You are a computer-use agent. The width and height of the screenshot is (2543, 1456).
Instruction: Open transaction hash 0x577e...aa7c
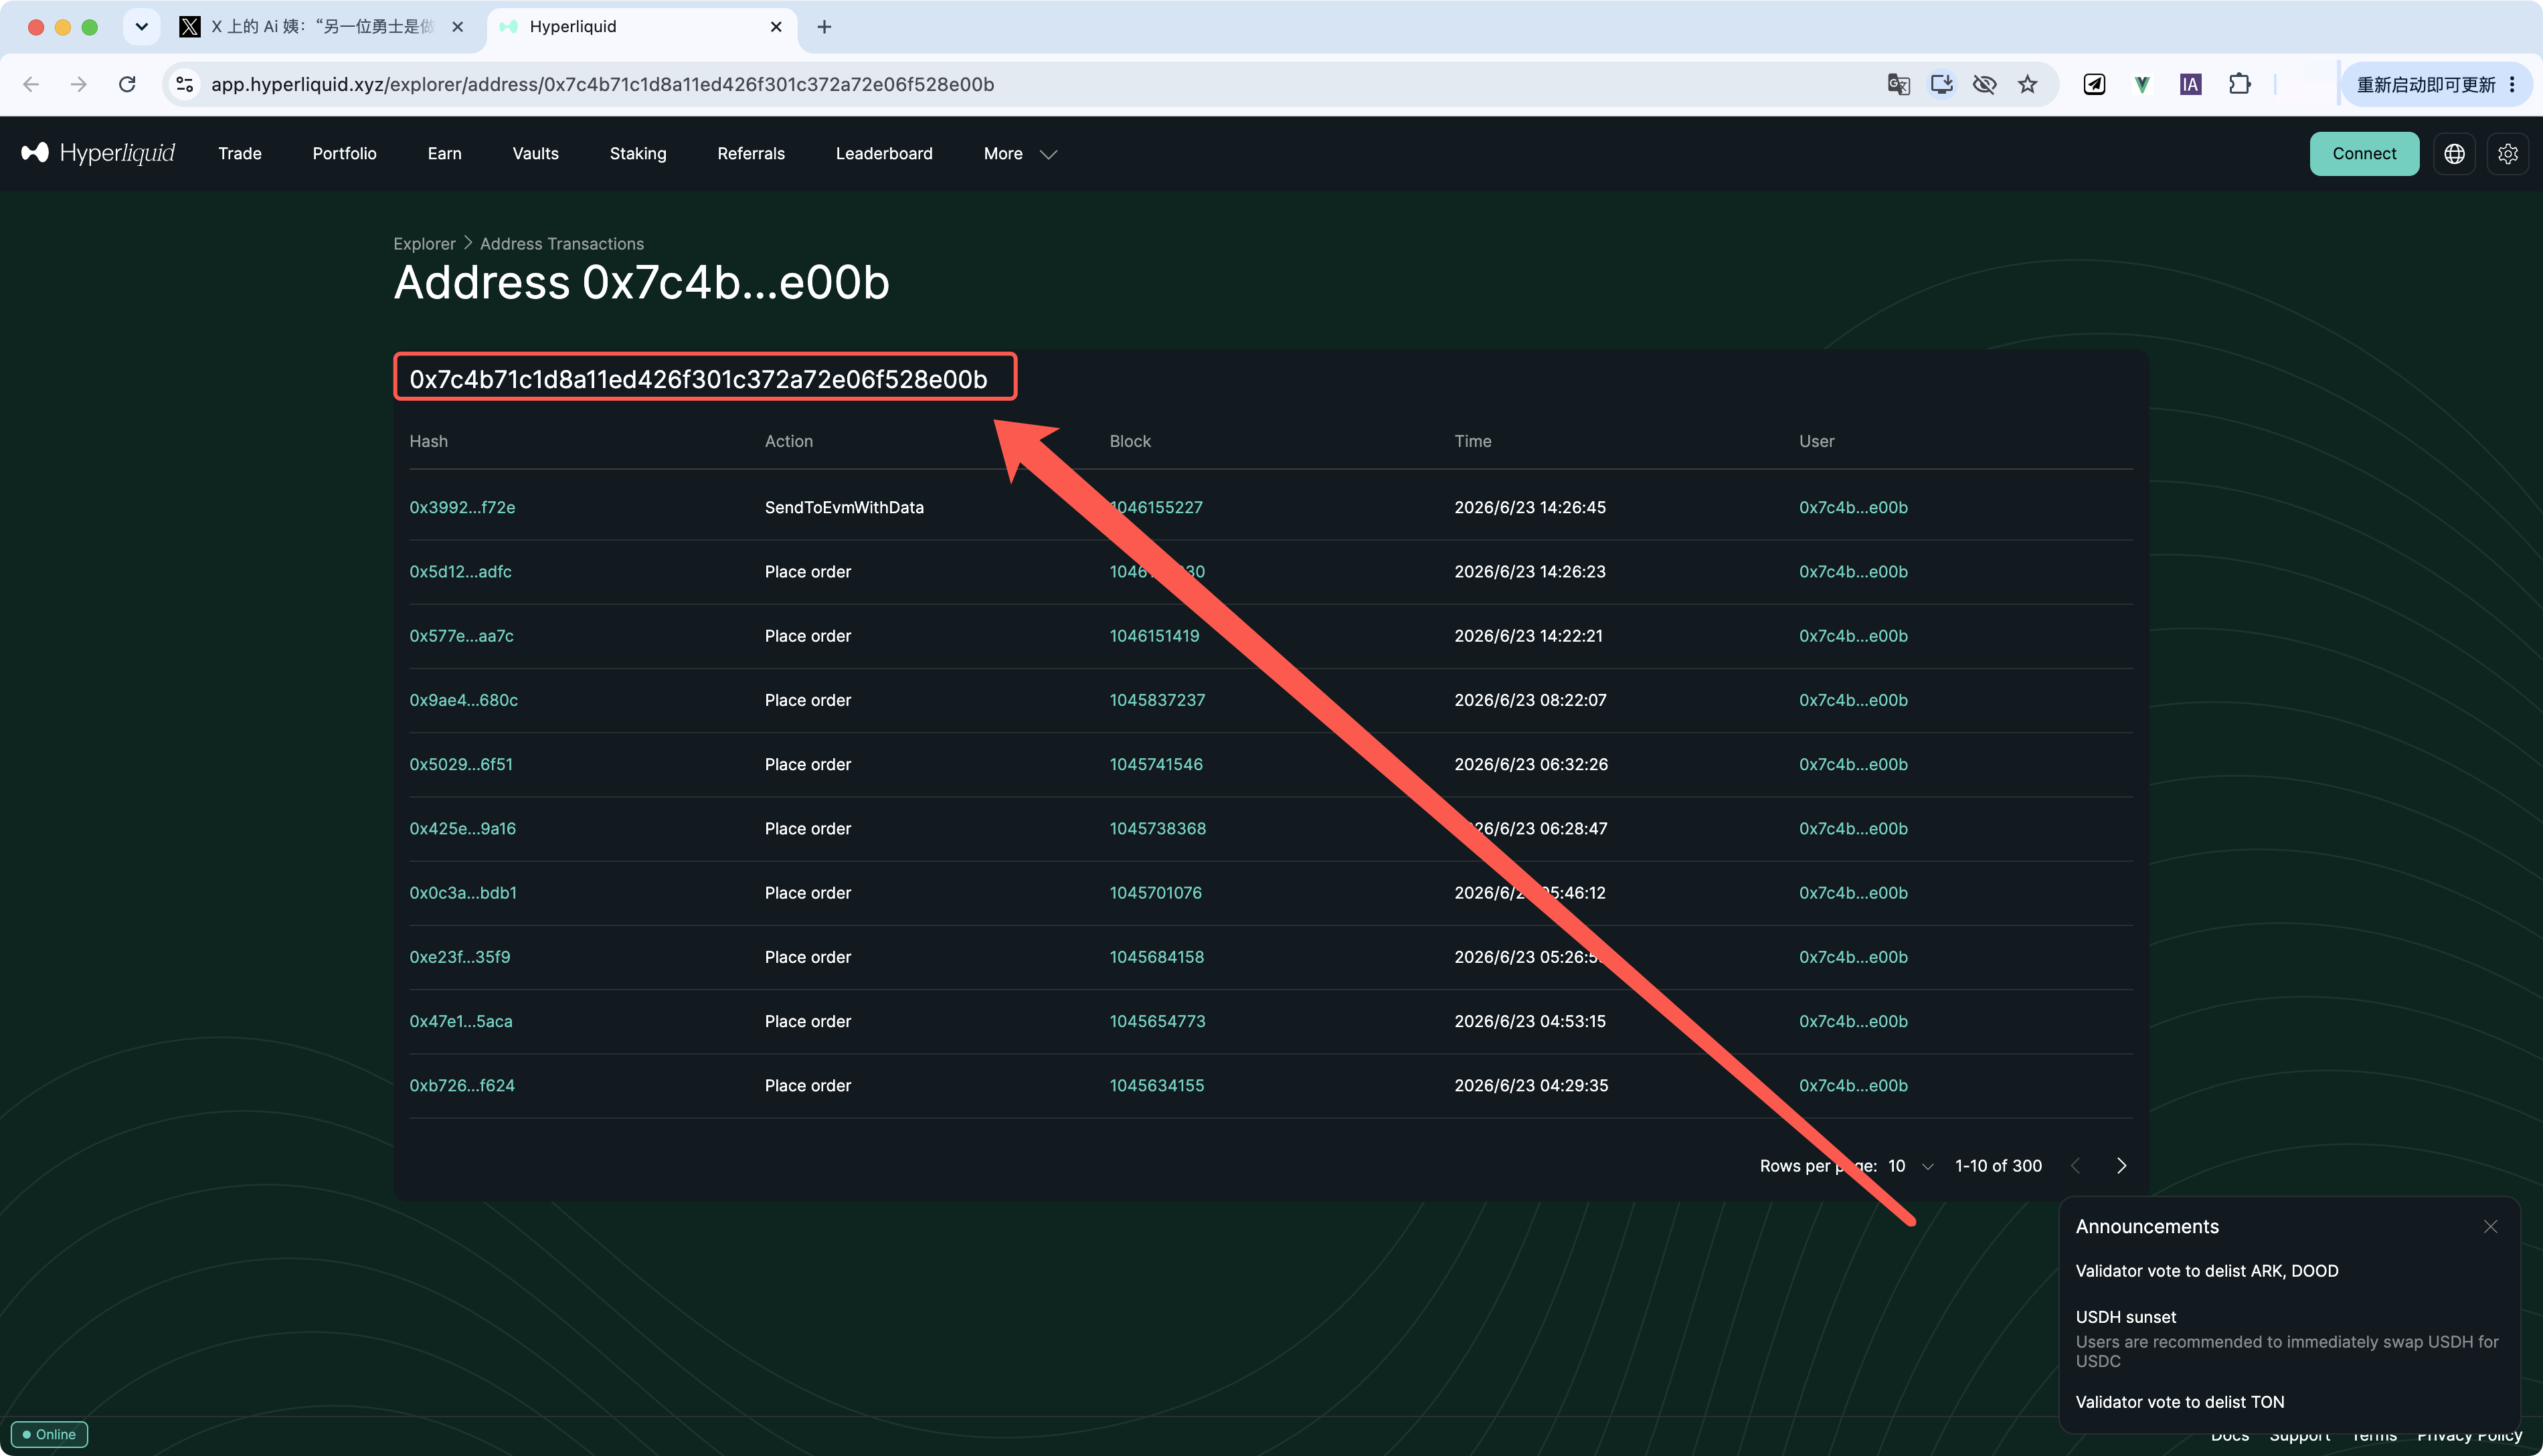pos(461,636)
